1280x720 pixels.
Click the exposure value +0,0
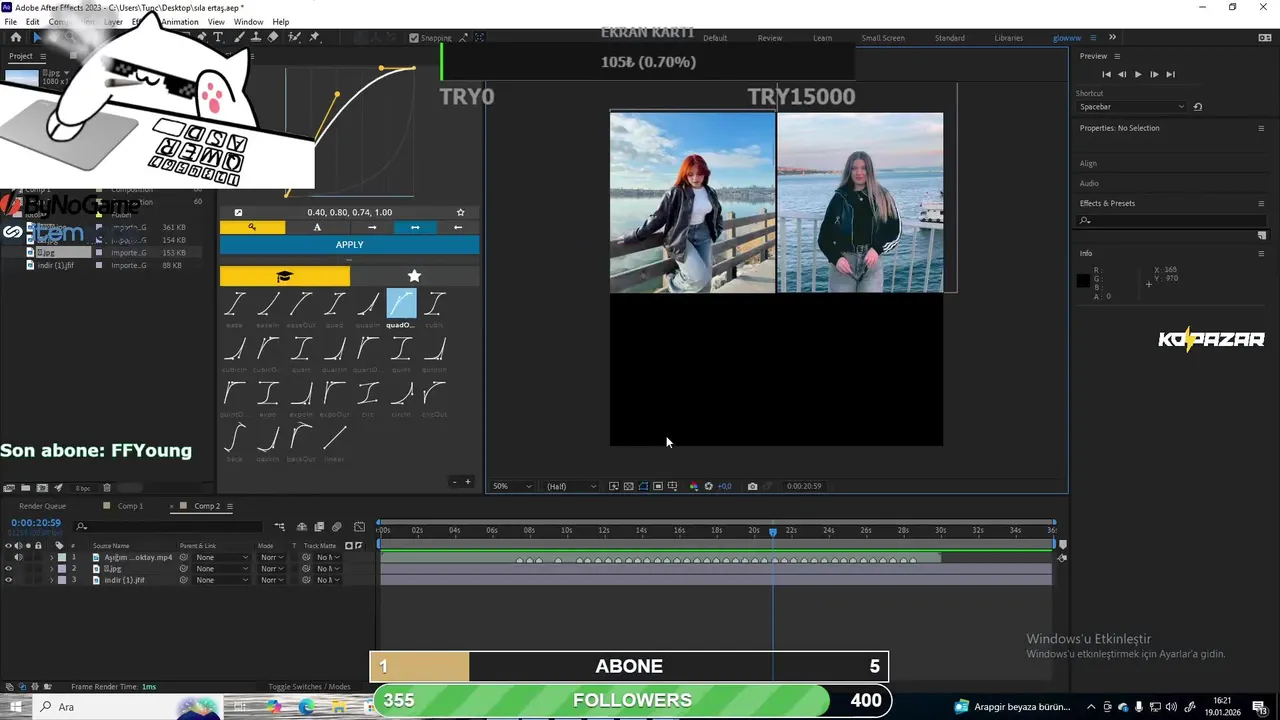tap(724, 486)
